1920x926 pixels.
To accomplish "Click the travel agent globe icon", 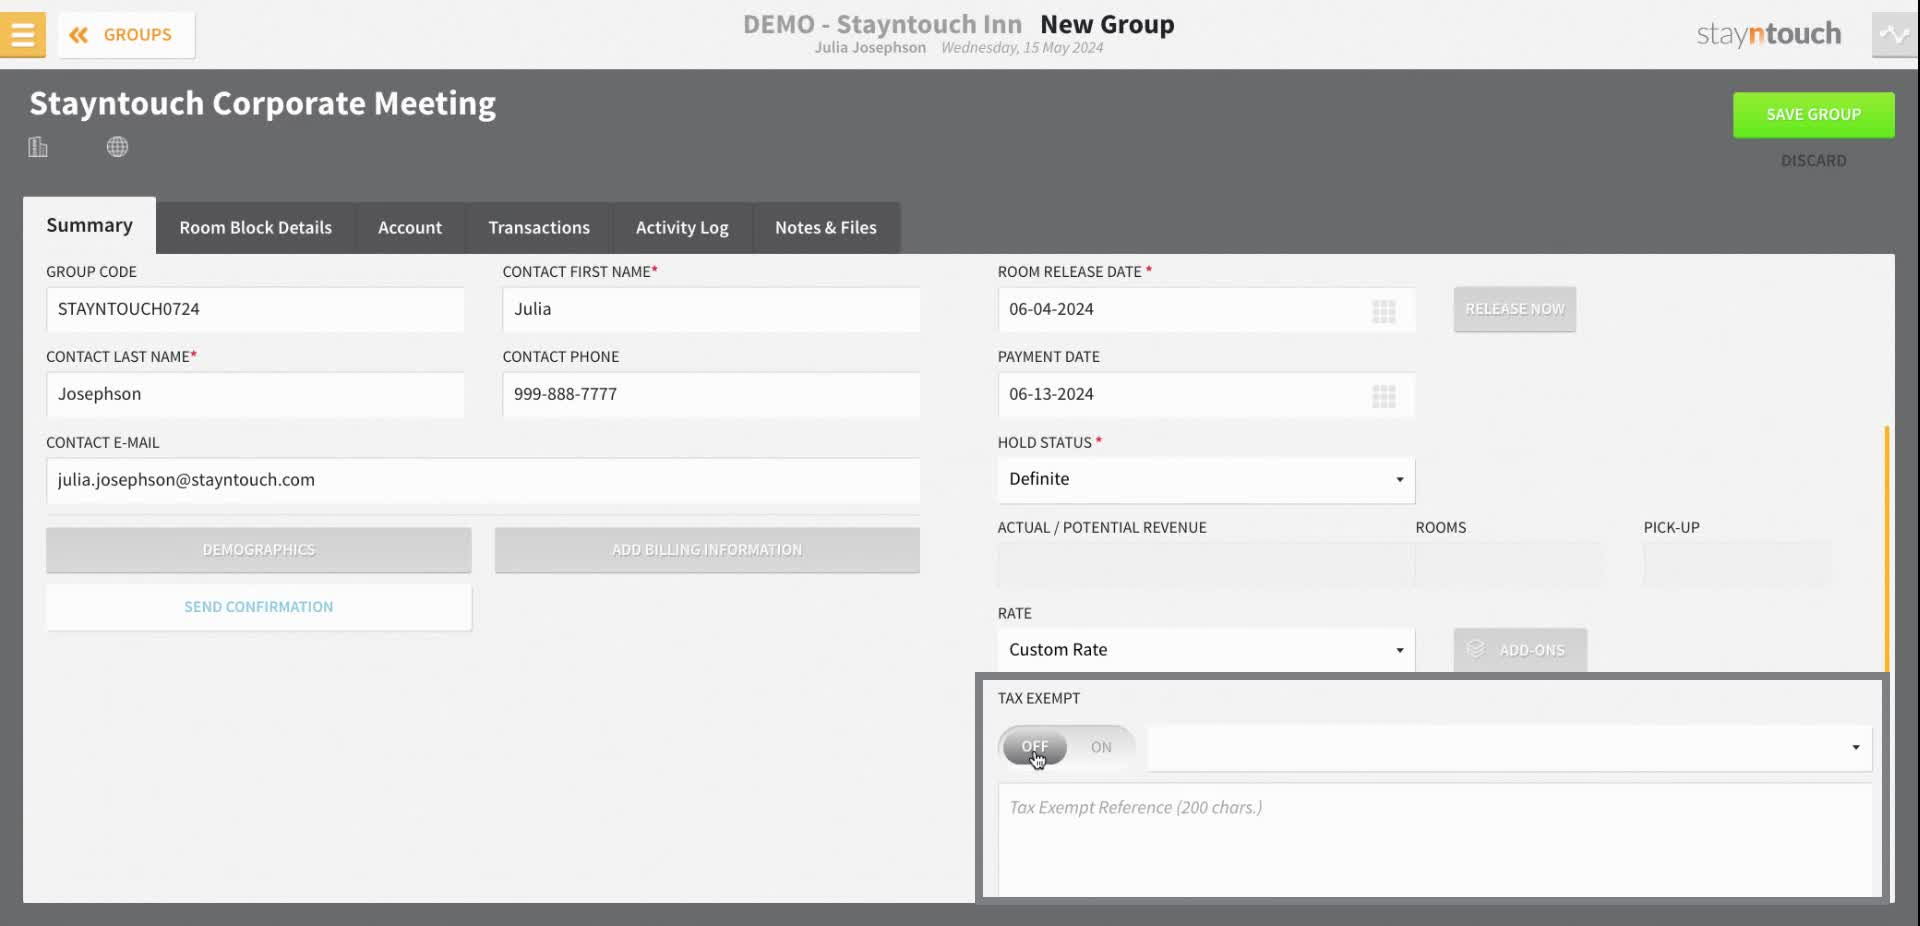I will pyautogui.click(x=117, y=147).
